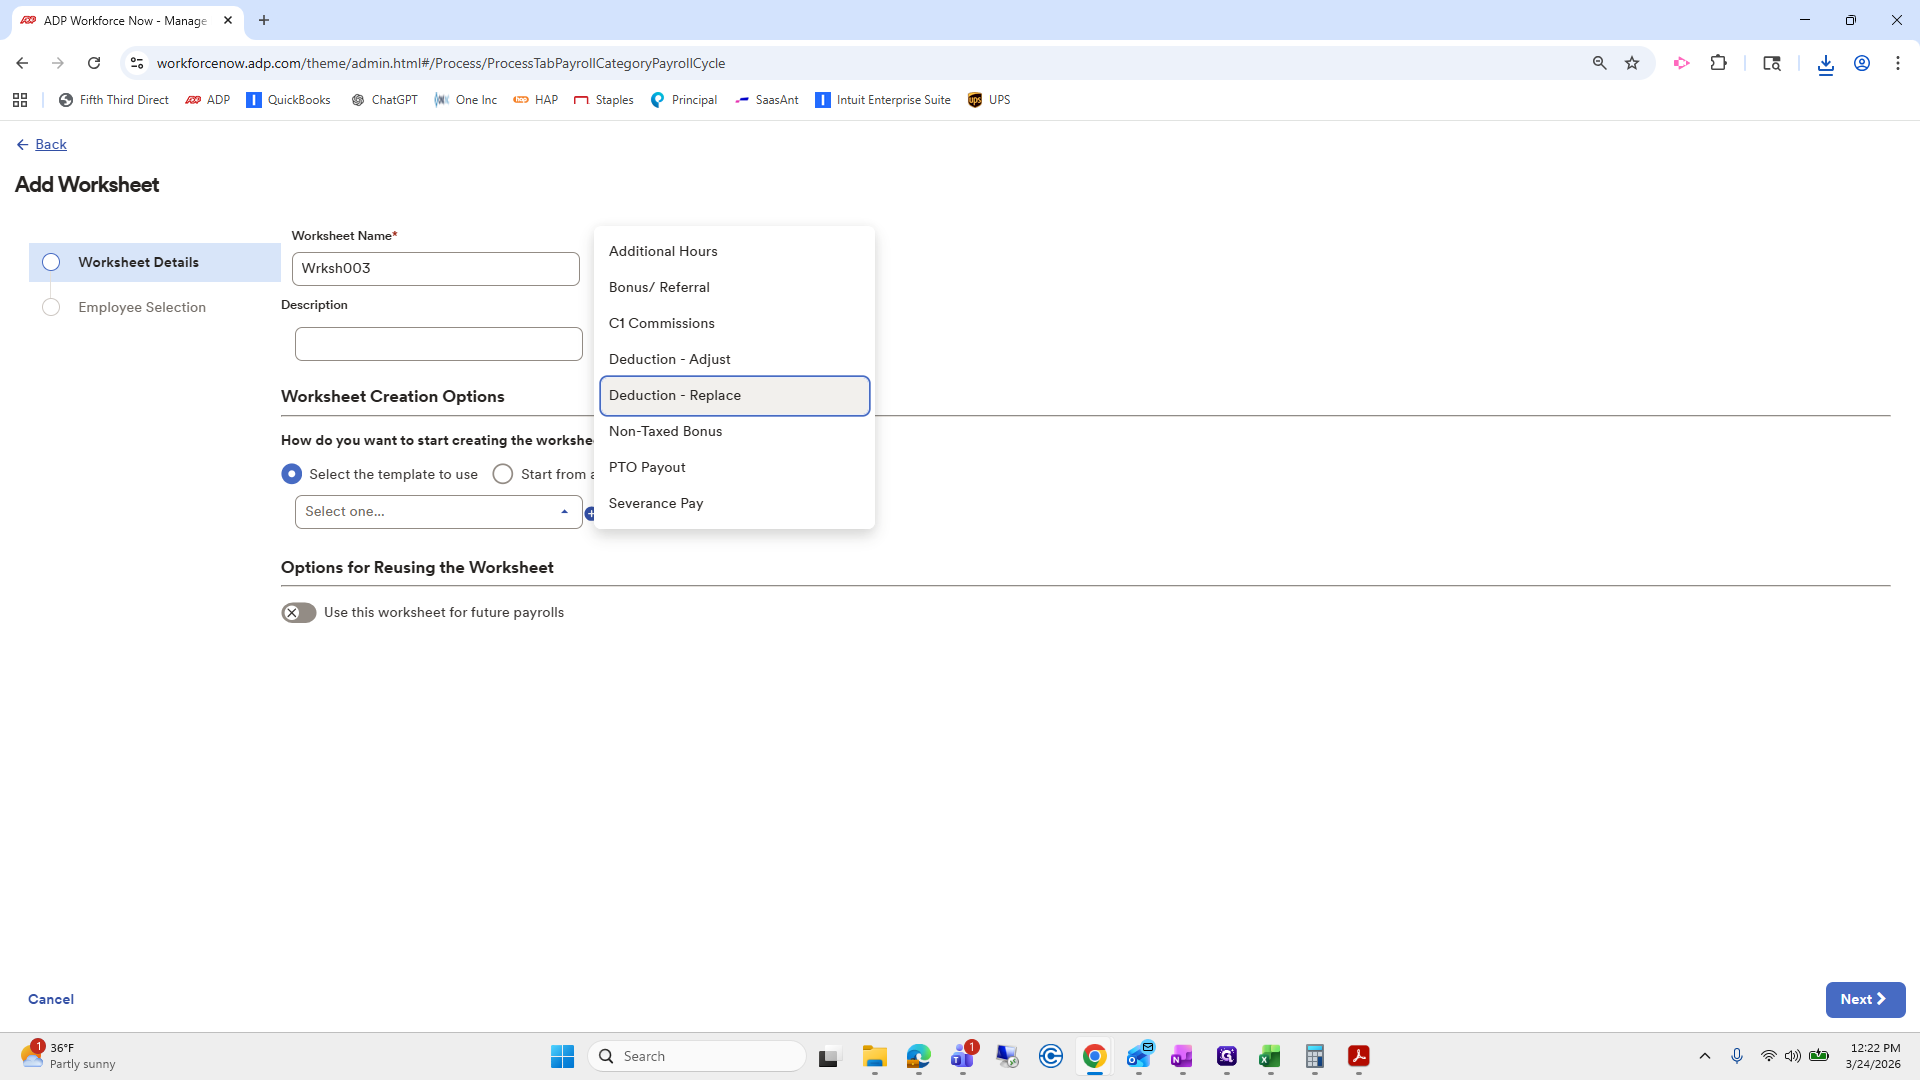Viewport: 1920px width, 1080px height.
Task: Open Outlook from the taskbar
Action: click(1138, 1056)
